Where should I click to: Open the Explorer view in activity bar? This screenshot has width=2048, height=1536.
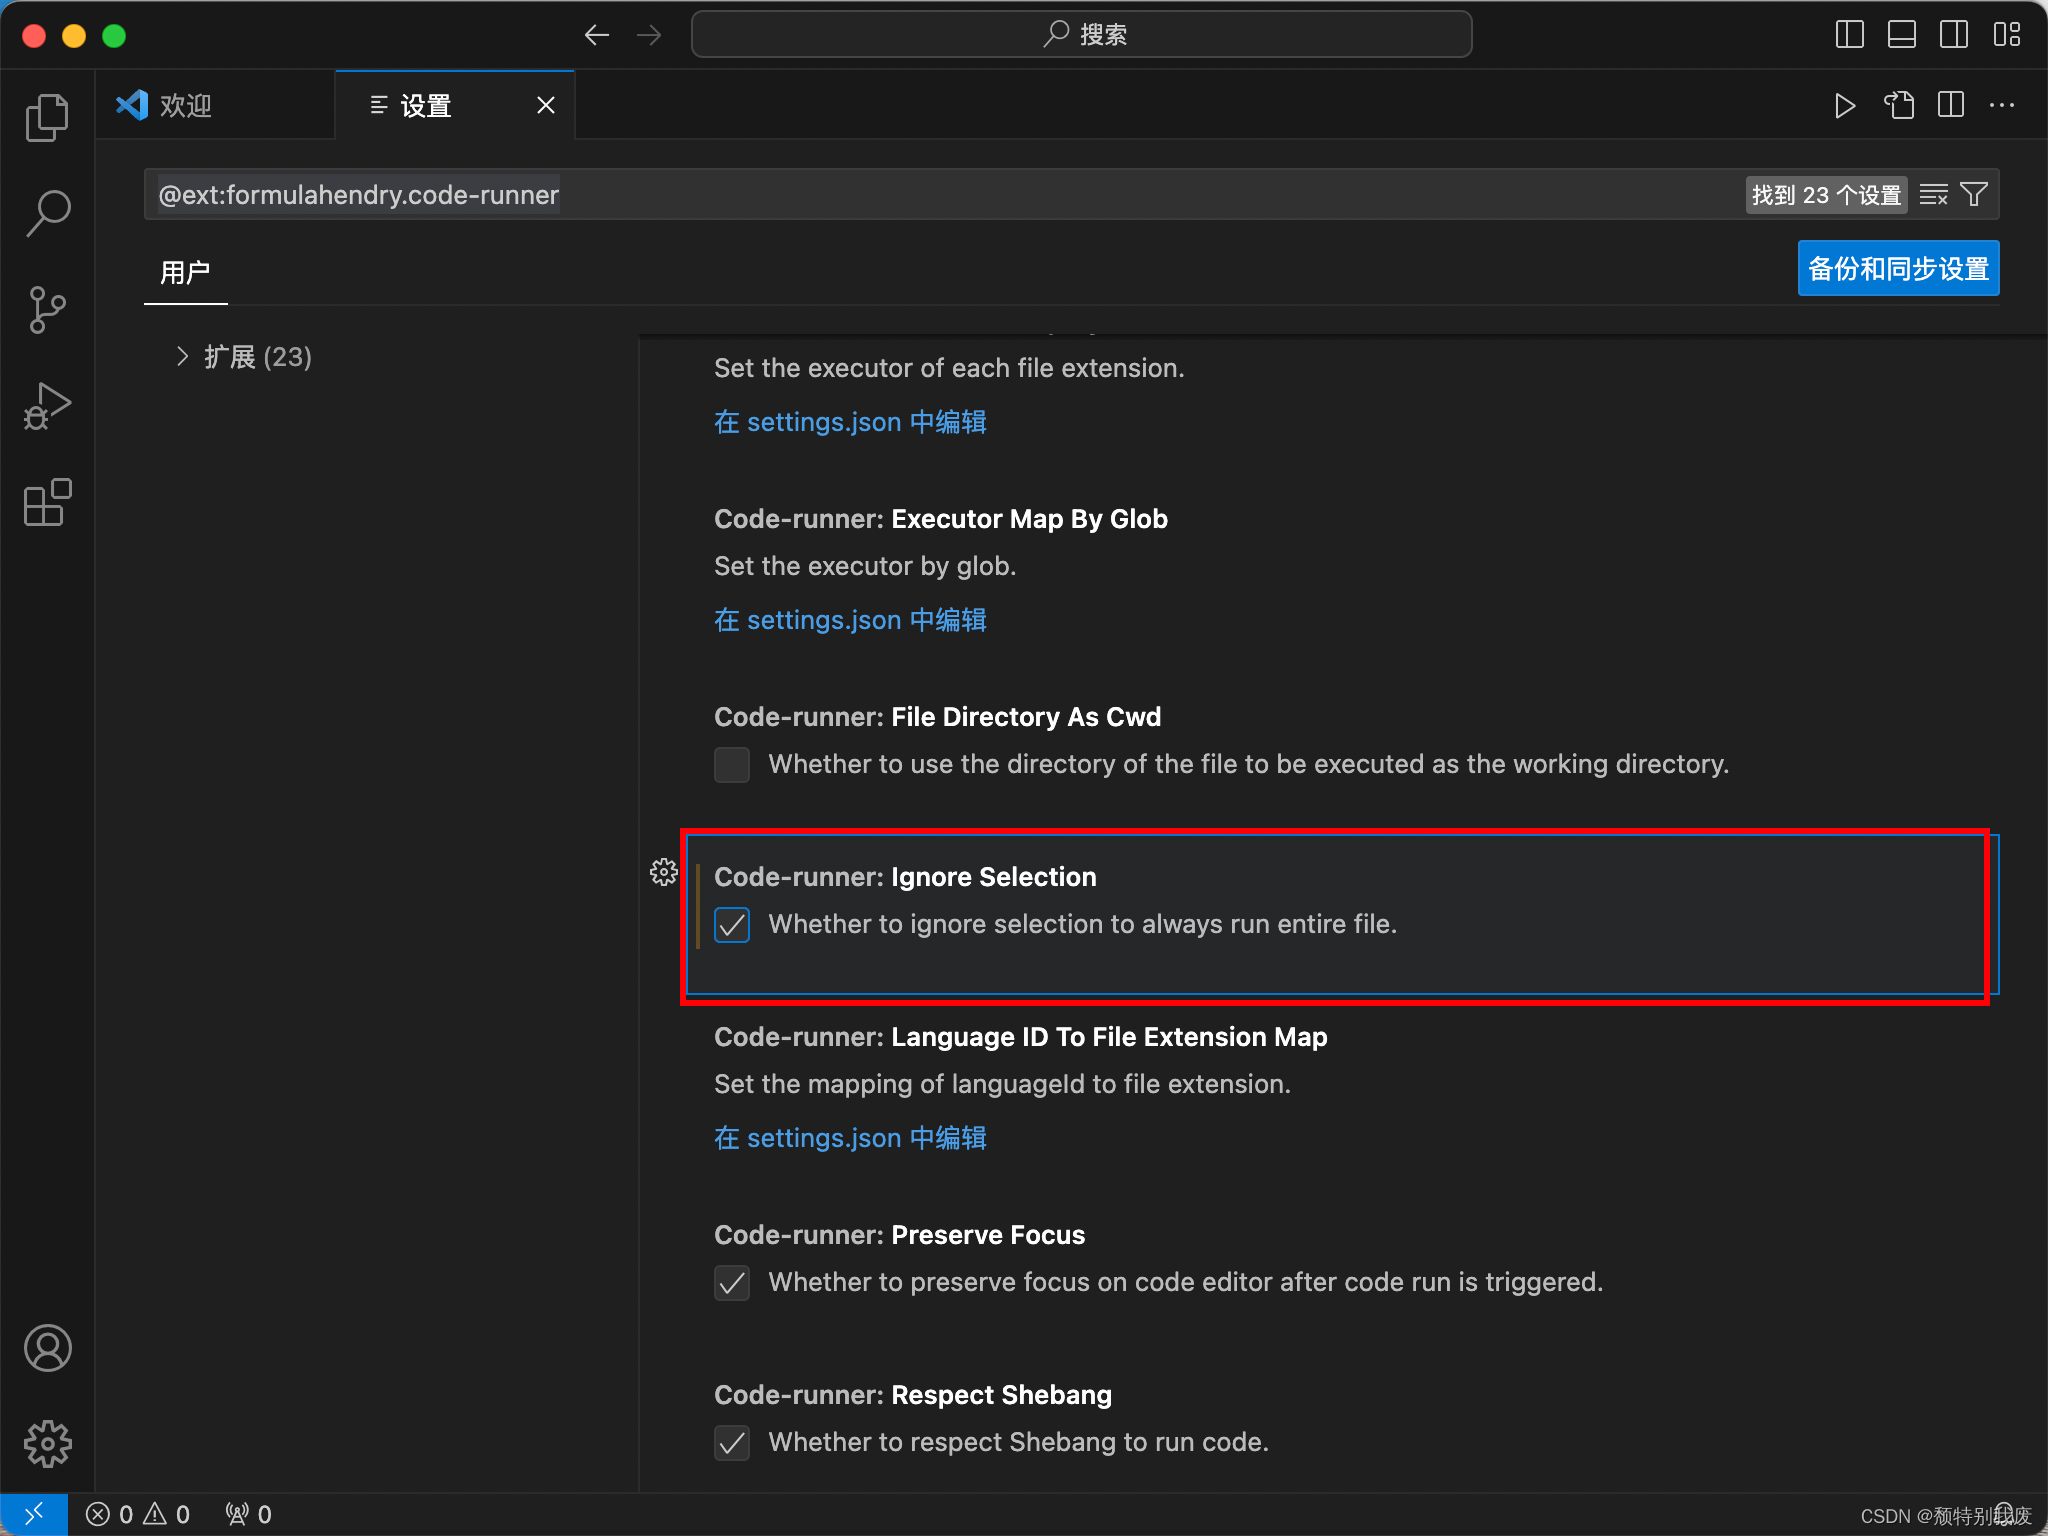point(47,117)
